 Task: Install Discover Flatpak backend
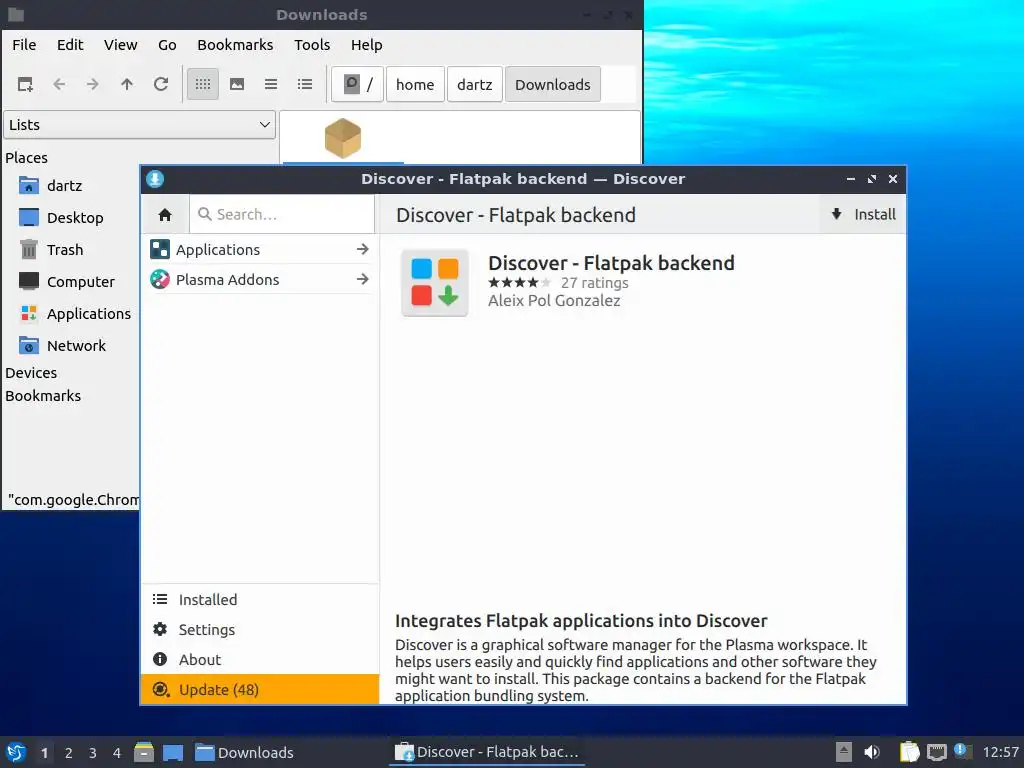coord(863,214)
